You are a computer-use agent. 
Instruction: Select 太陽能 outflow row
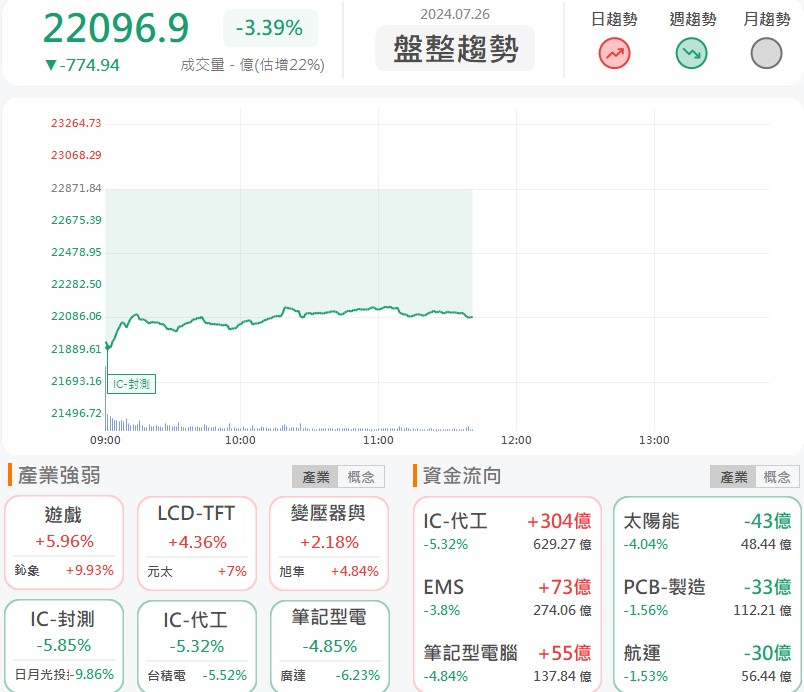(707, 532)
